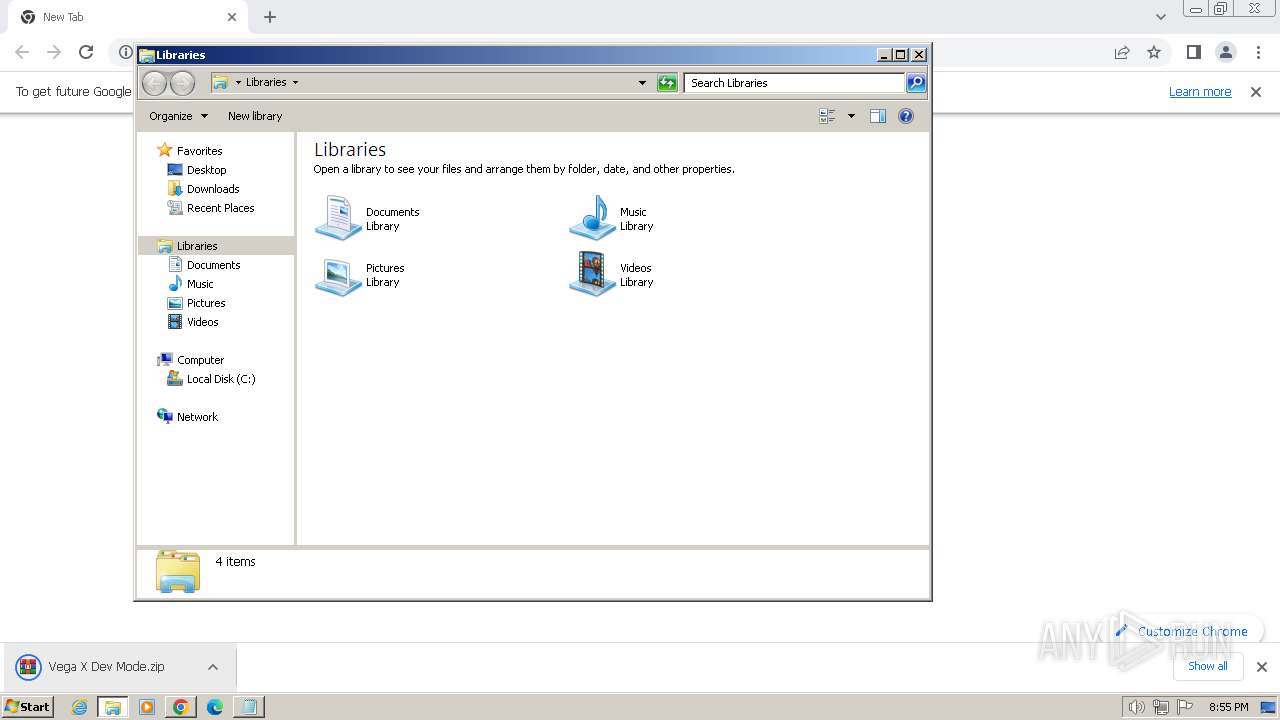Share this page icon in Chrome
This screenshot has height=720, width=1280.
[x=1122, y=52]
